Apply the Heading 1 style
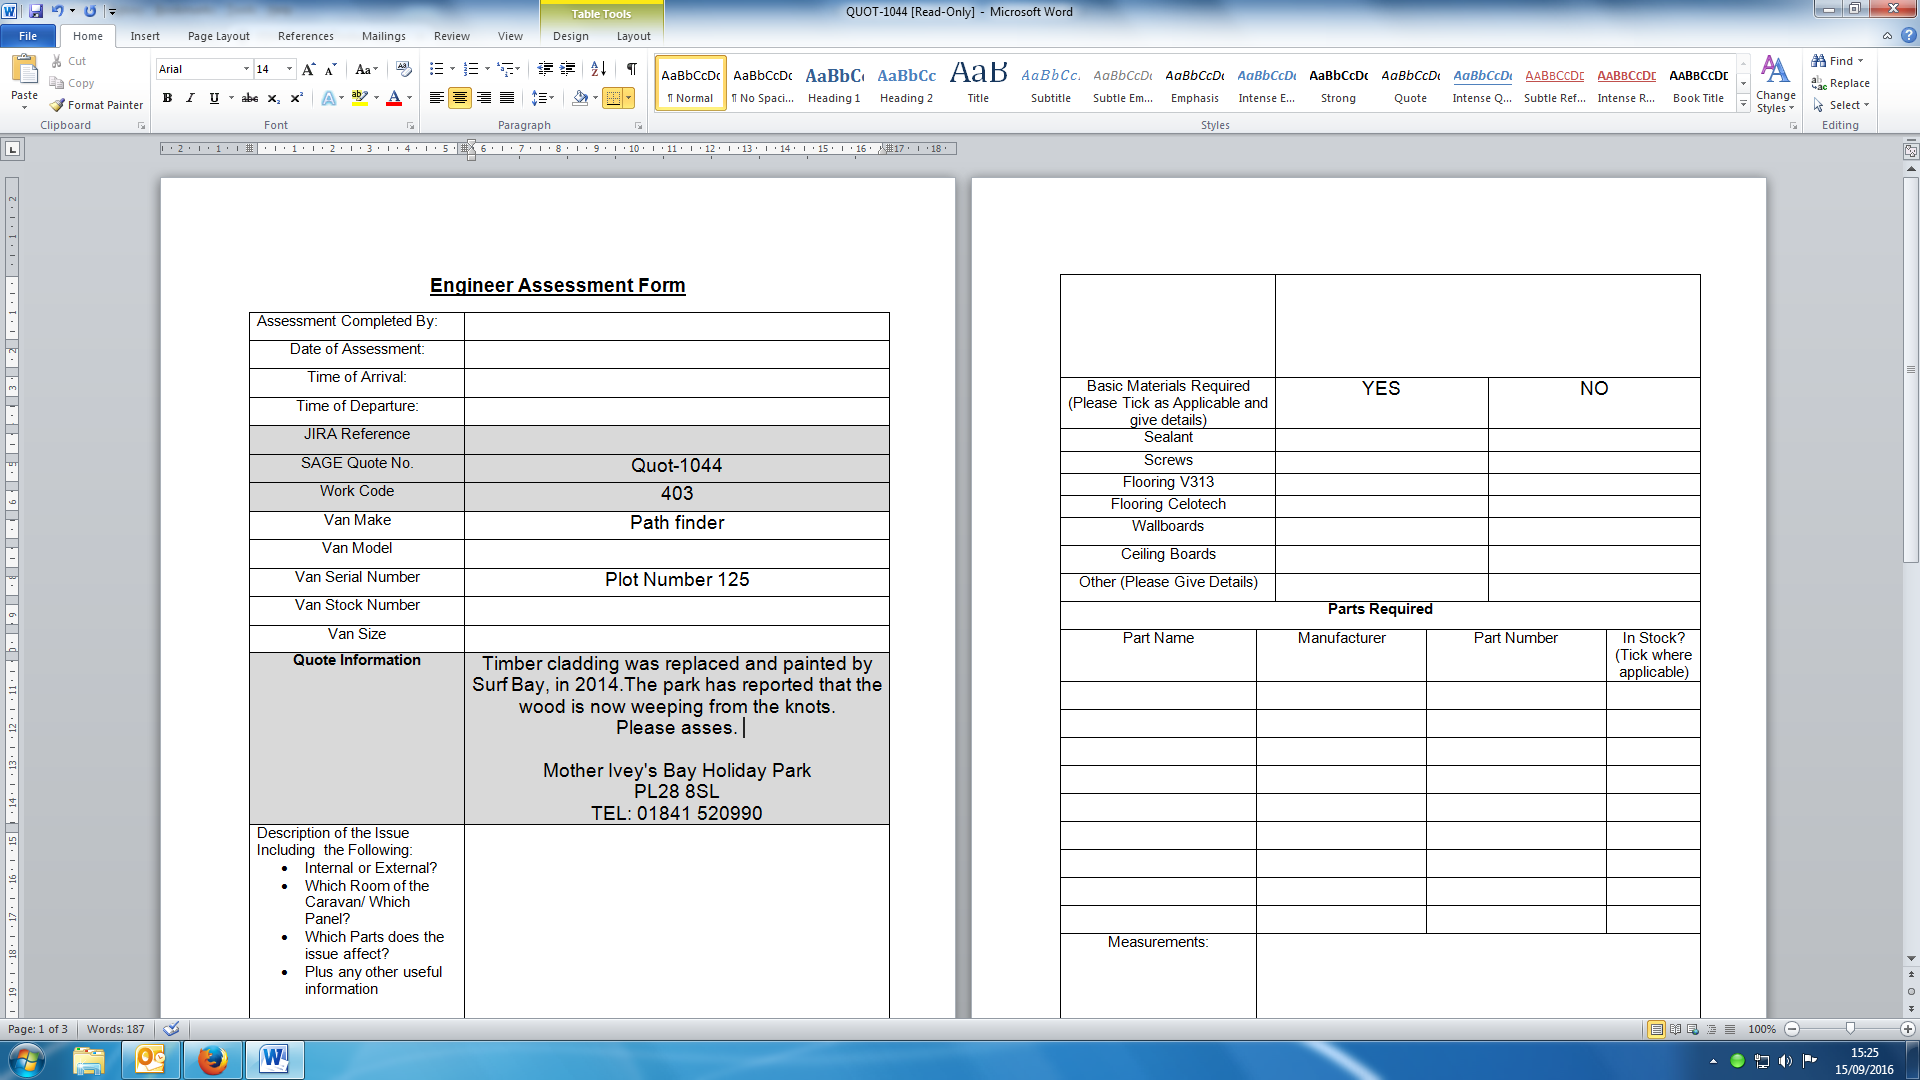The image size is (1920, 1080). [834, 83]
